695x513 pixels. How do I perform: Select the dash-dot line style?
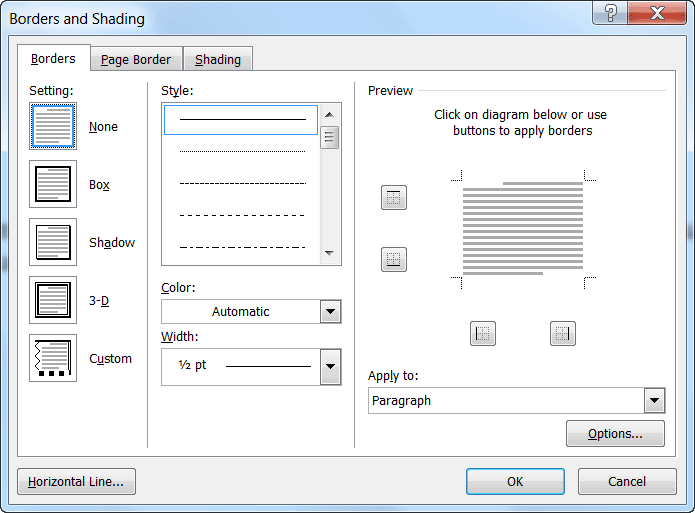[x=242, y=247]
